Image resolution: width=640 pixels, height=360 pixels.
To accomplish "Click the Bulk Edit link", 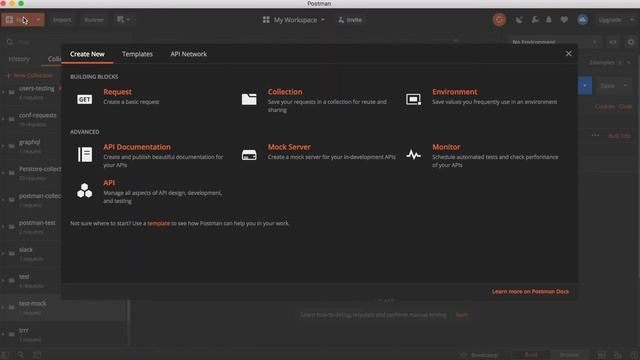I will pyautogui.click(x=619, y=136).
